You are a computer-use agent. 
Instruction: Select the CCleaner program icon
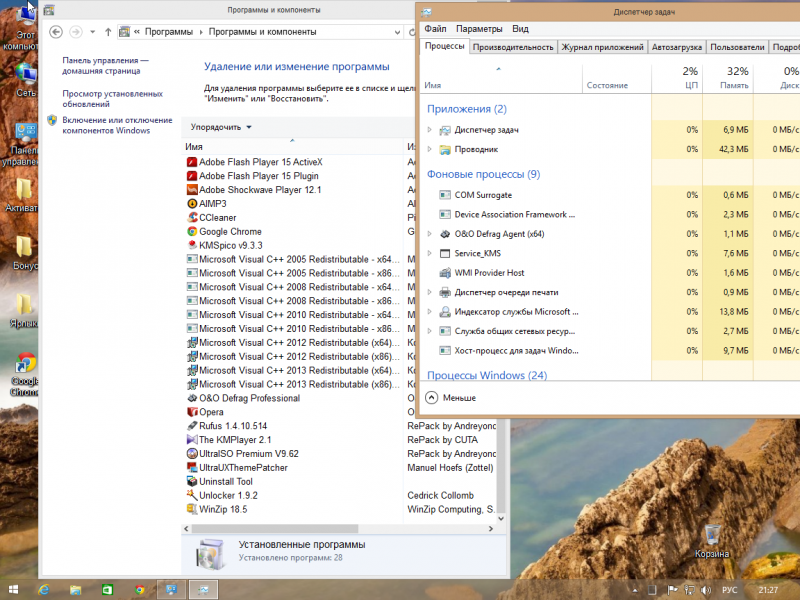(192, 217)
